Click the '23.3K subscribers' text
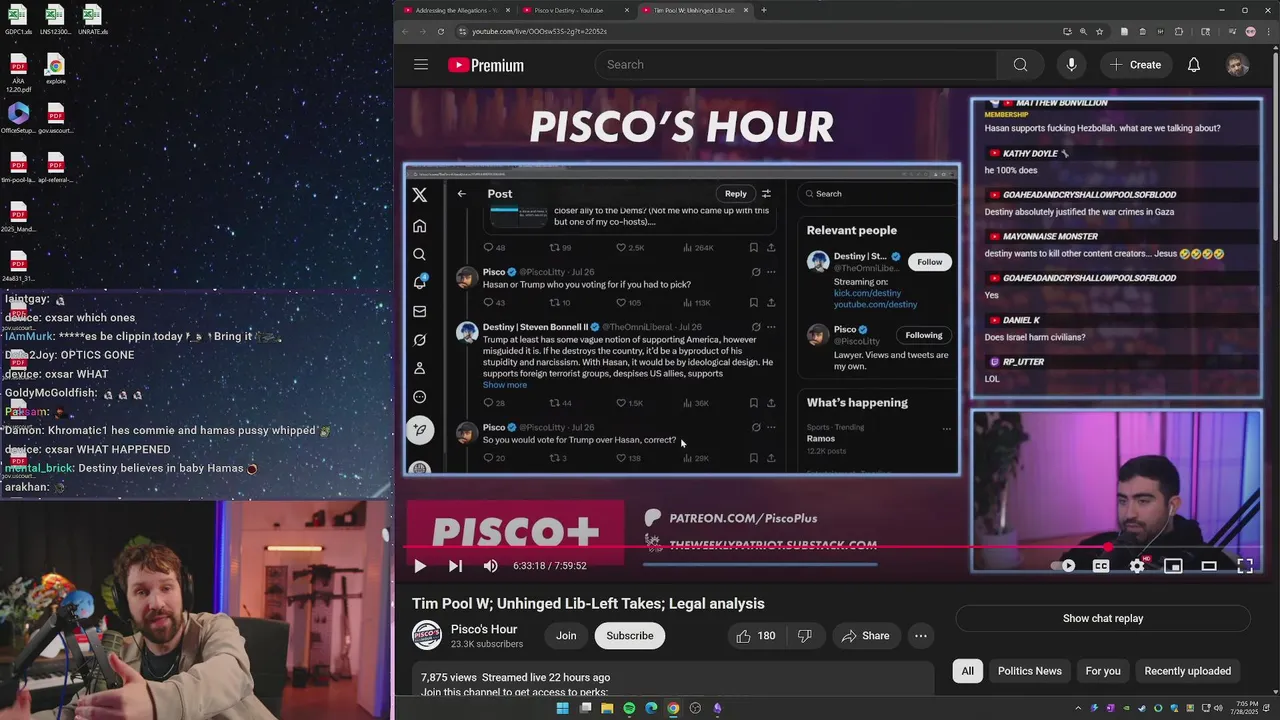The image size is (1280, 720). coord(487,644)
